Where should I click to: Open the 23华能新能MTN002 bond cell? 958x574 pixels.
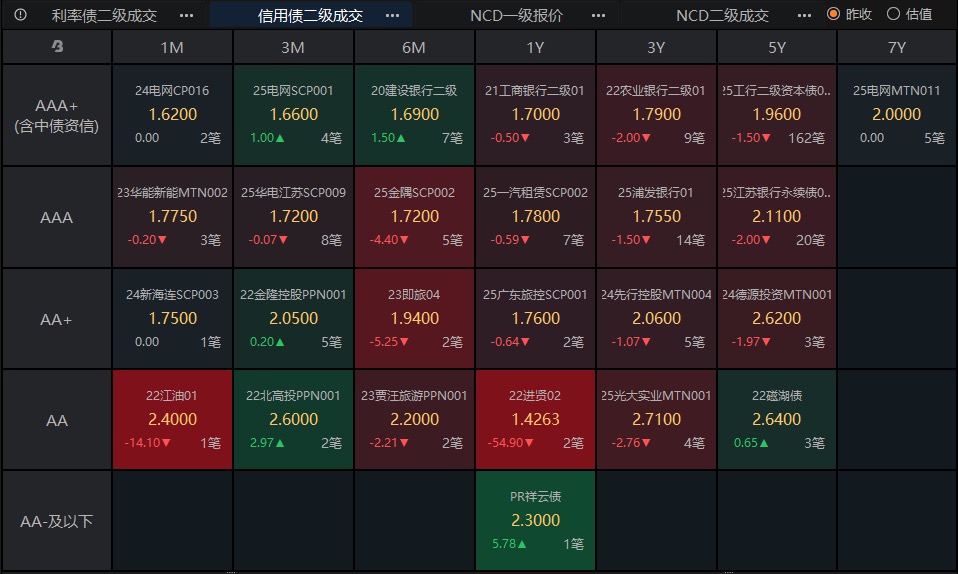point(172,217)
